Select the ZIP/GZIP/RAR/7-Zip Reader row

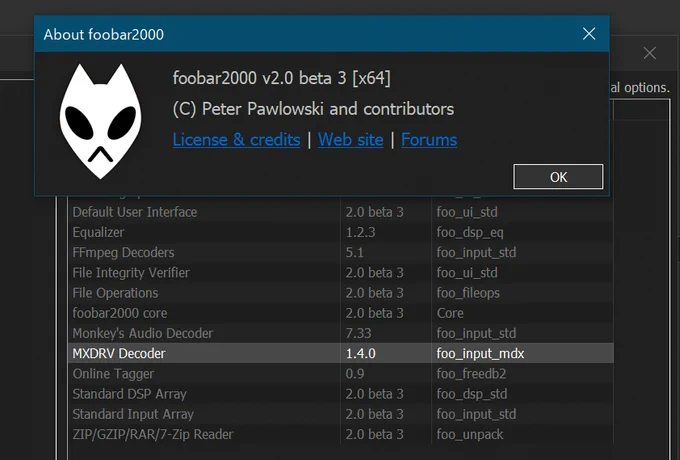point(341,434)
